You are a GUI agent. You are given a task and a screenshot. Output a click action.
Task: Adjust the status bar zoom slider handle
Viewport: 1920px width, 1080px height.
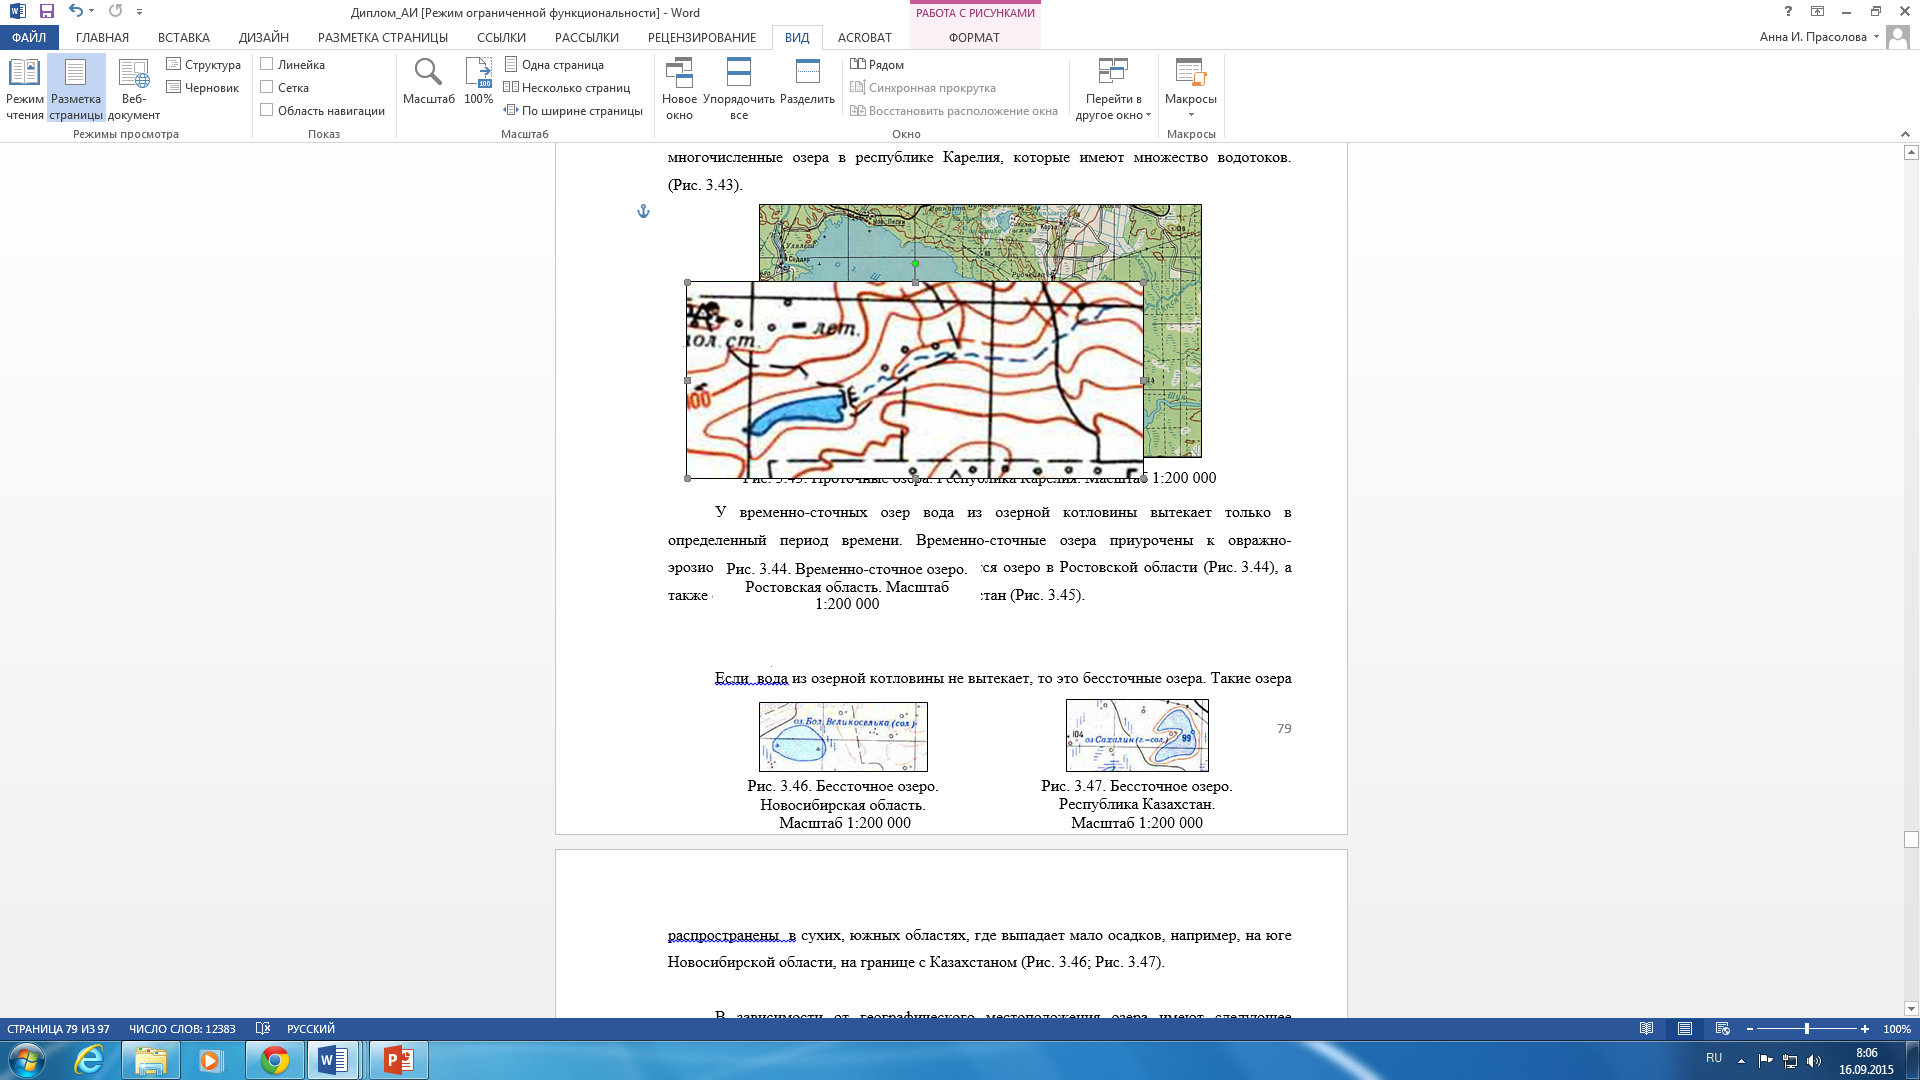point(1807,1029)
